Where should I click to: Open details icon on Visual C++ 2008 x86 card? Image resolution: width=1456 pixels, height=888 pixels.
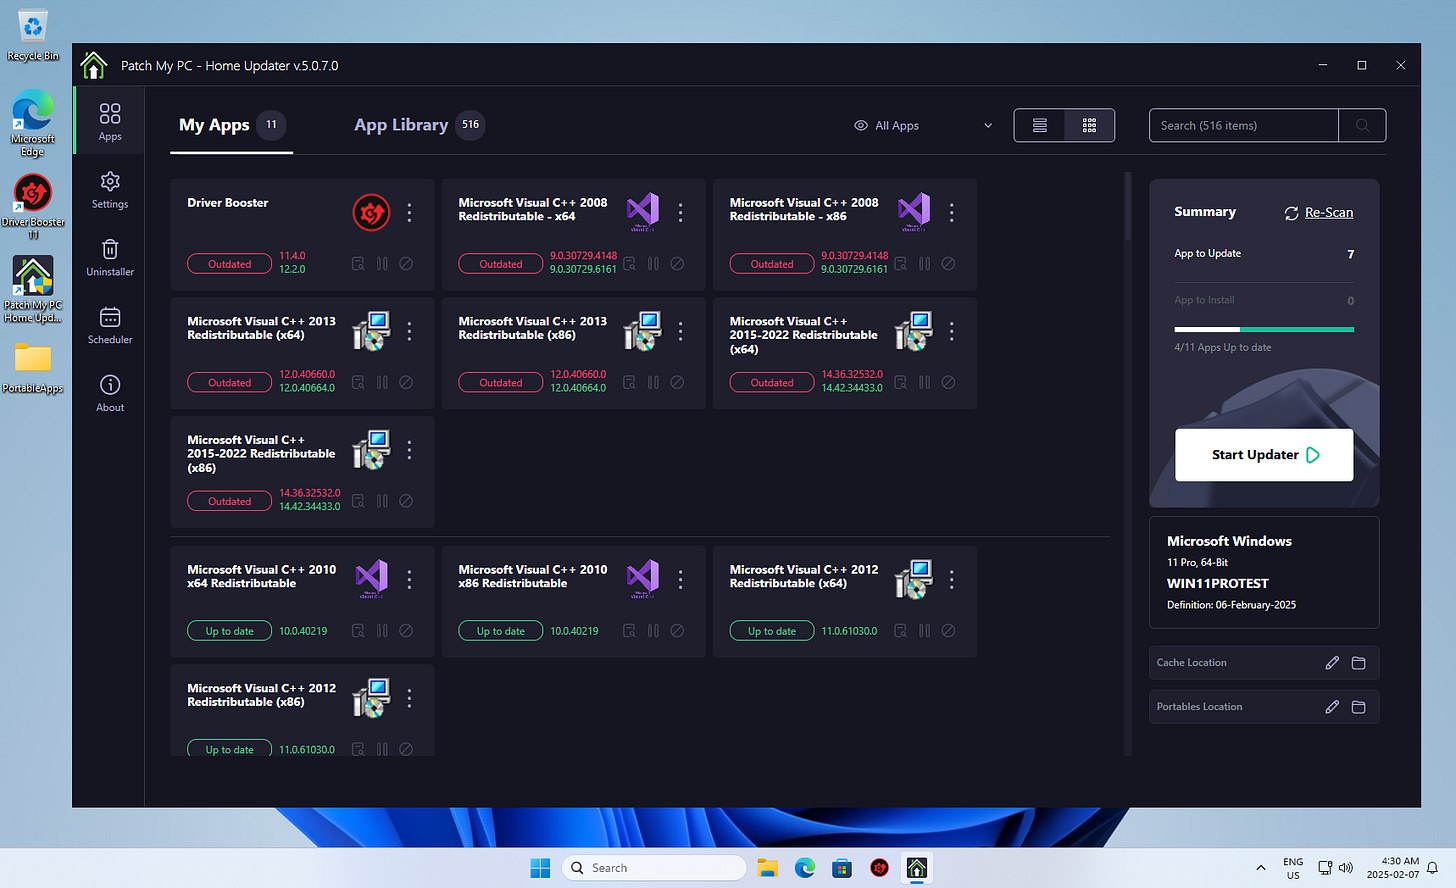(x=900, y=264)
